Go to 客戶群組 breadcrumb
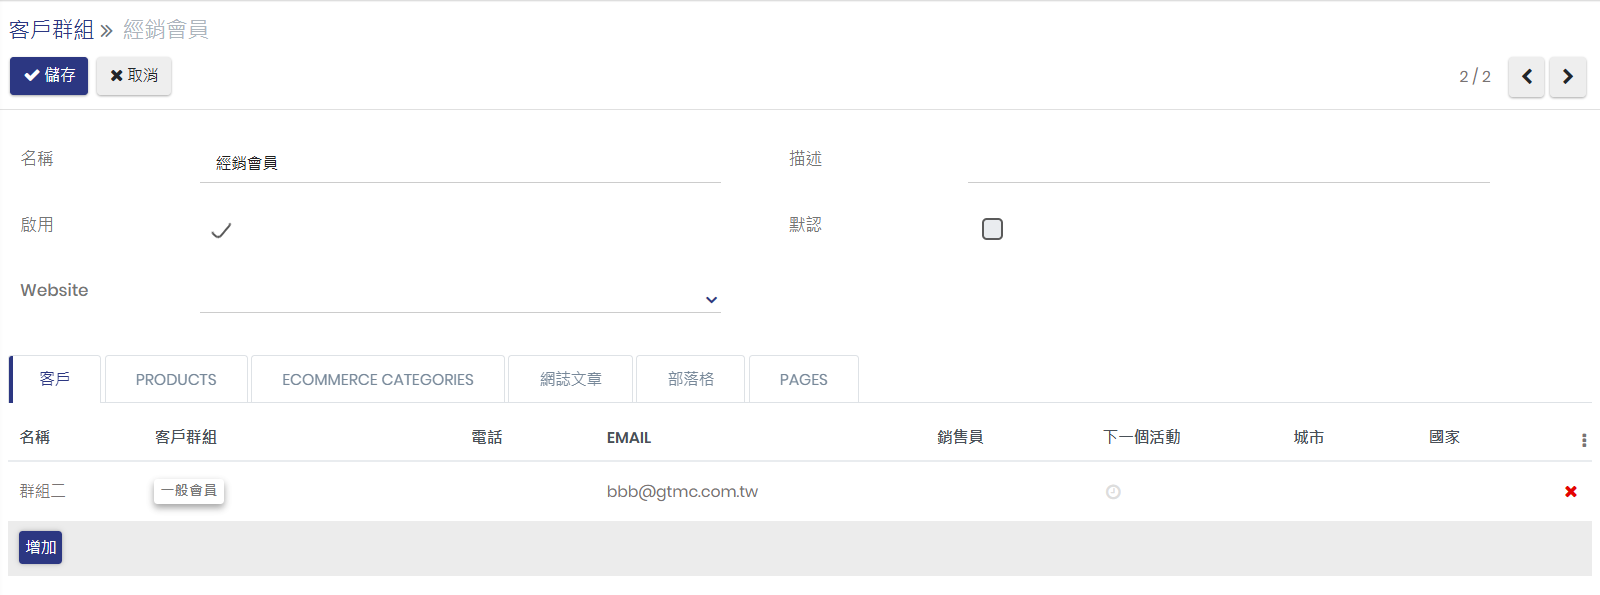 tap(51, 30)
